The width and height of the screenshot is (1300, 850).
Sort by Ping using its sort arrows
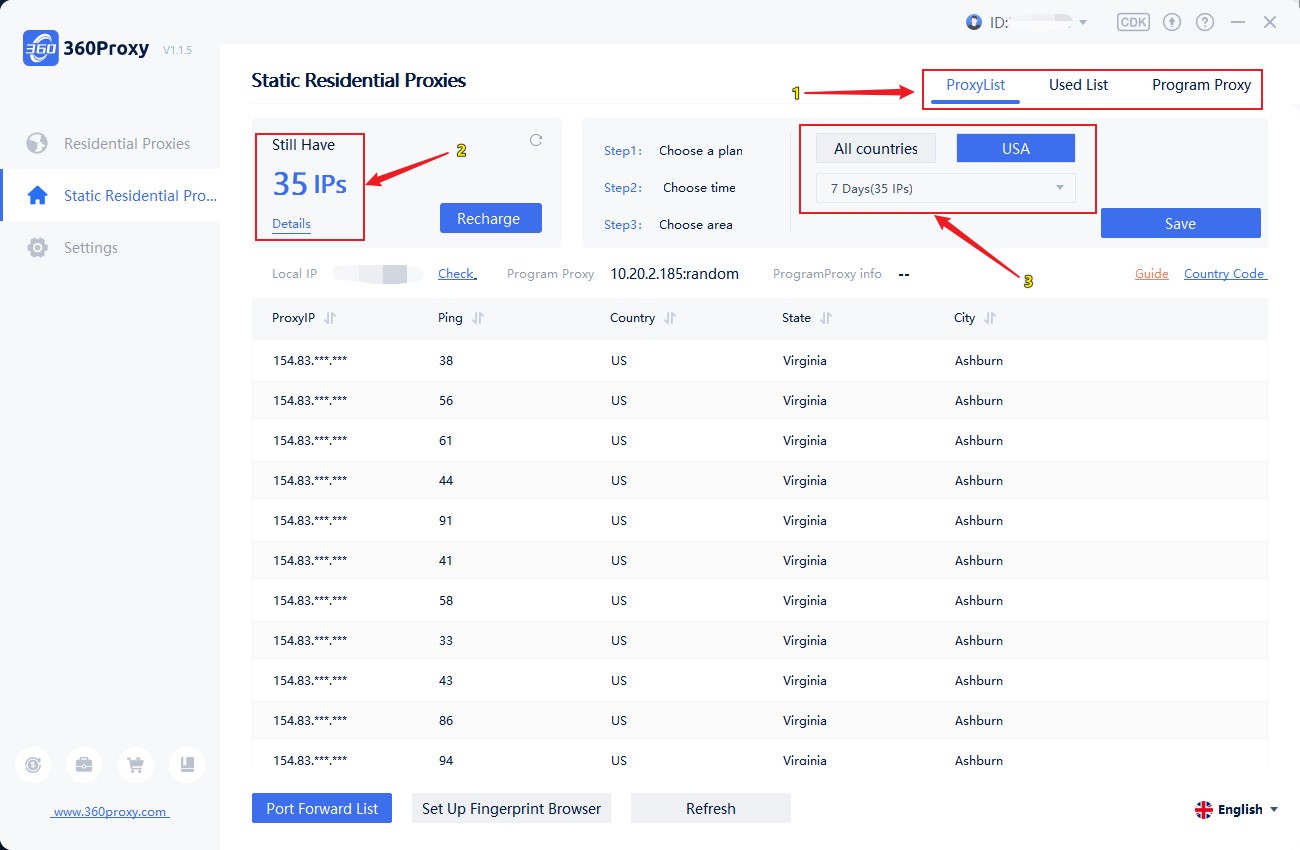[478, 318]
